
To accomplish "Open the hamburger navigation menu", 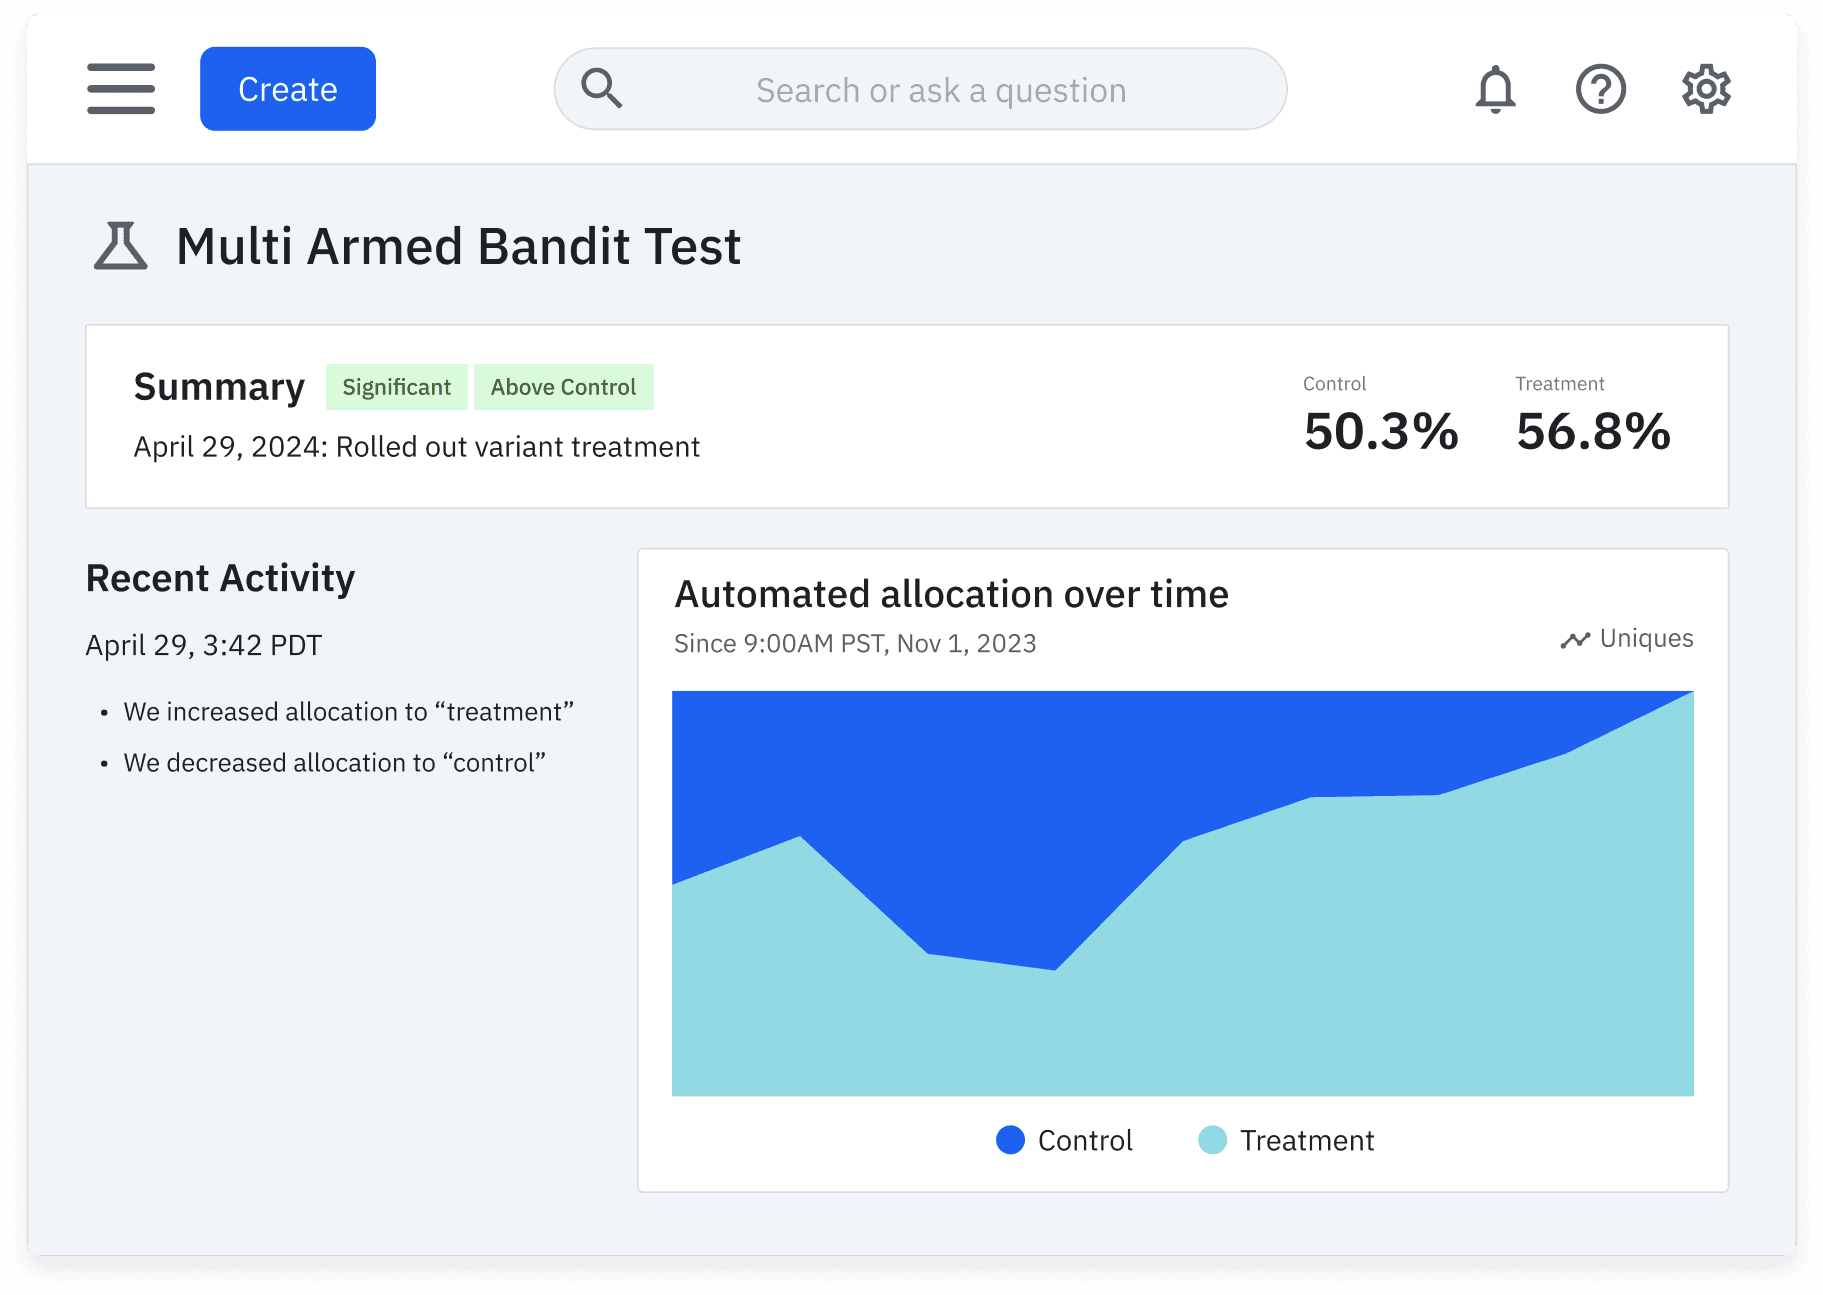I will [x=121, y=89].
